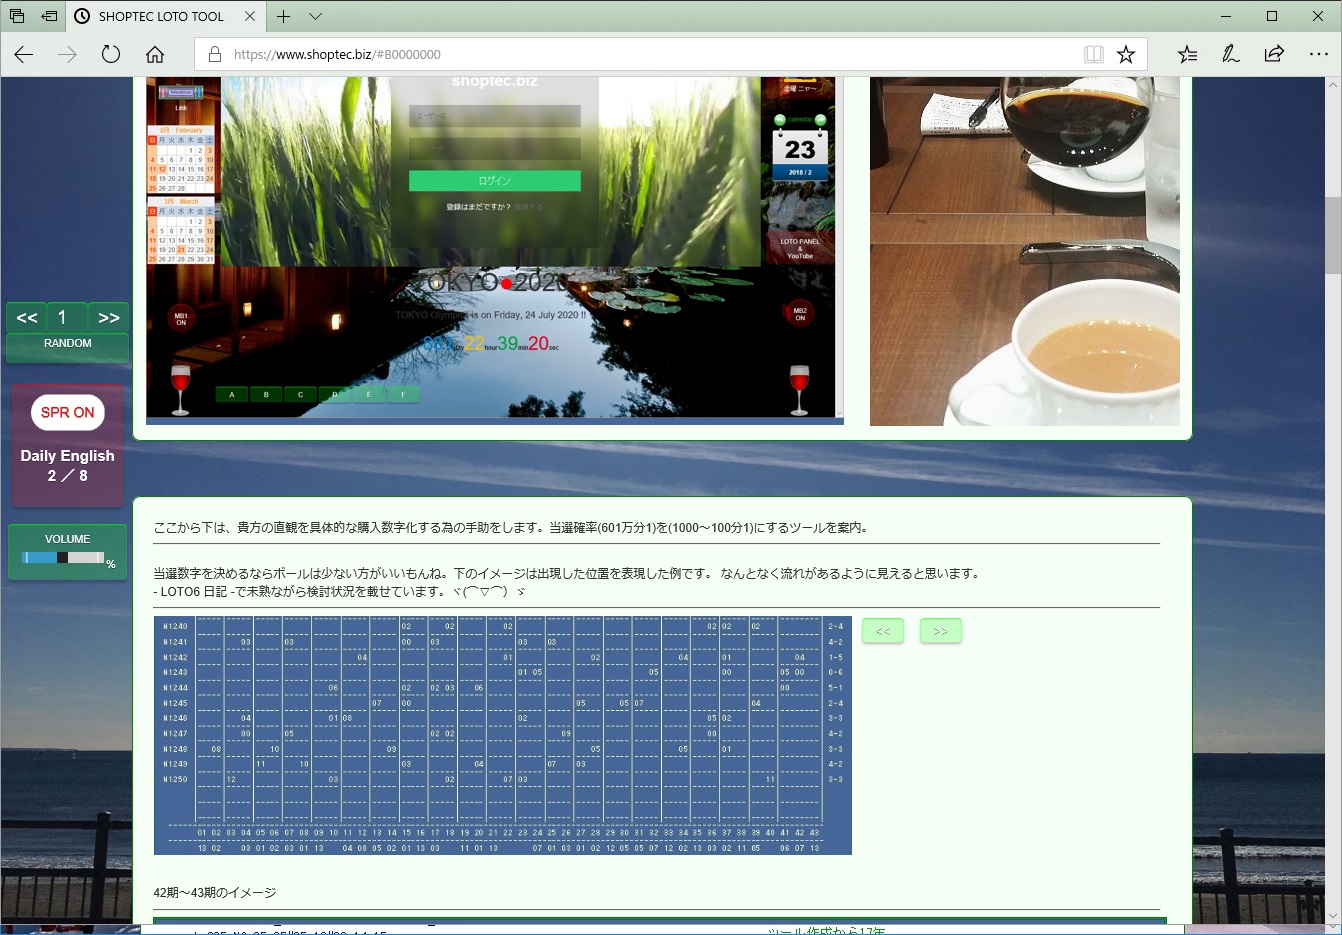This screenshot has height=935, width=1342.
Task: Open the coffee cups photo
Action: (1025, 251)
